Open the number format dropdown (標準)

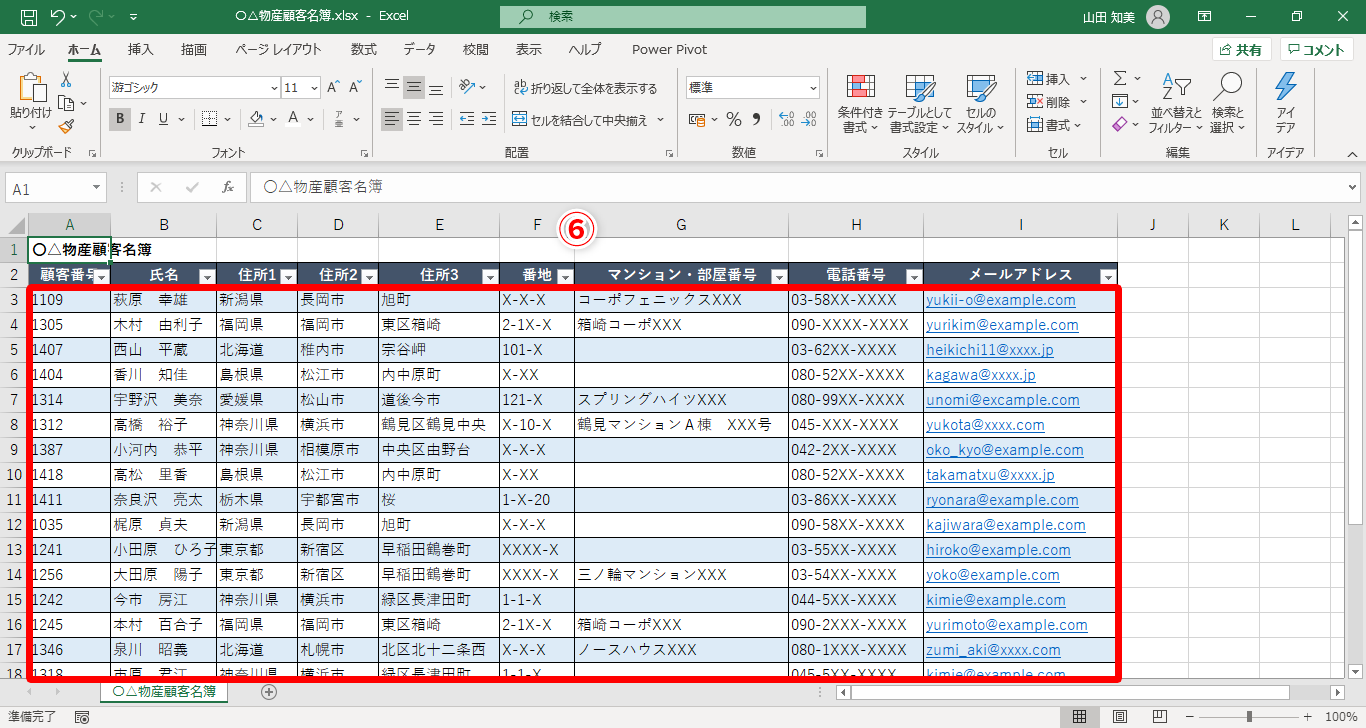click(813, 88)
